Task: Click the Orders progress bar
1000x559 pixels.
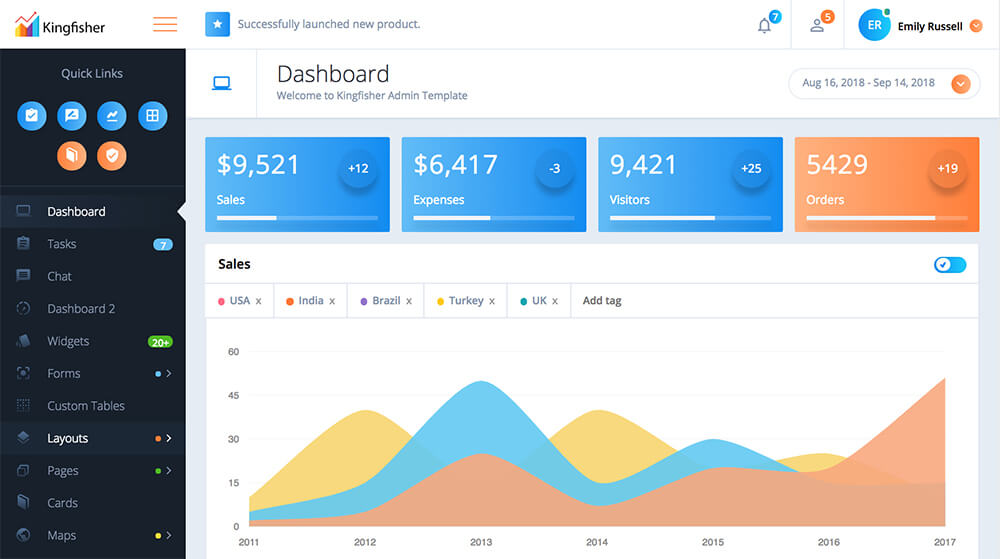Action: click(887, 217)
